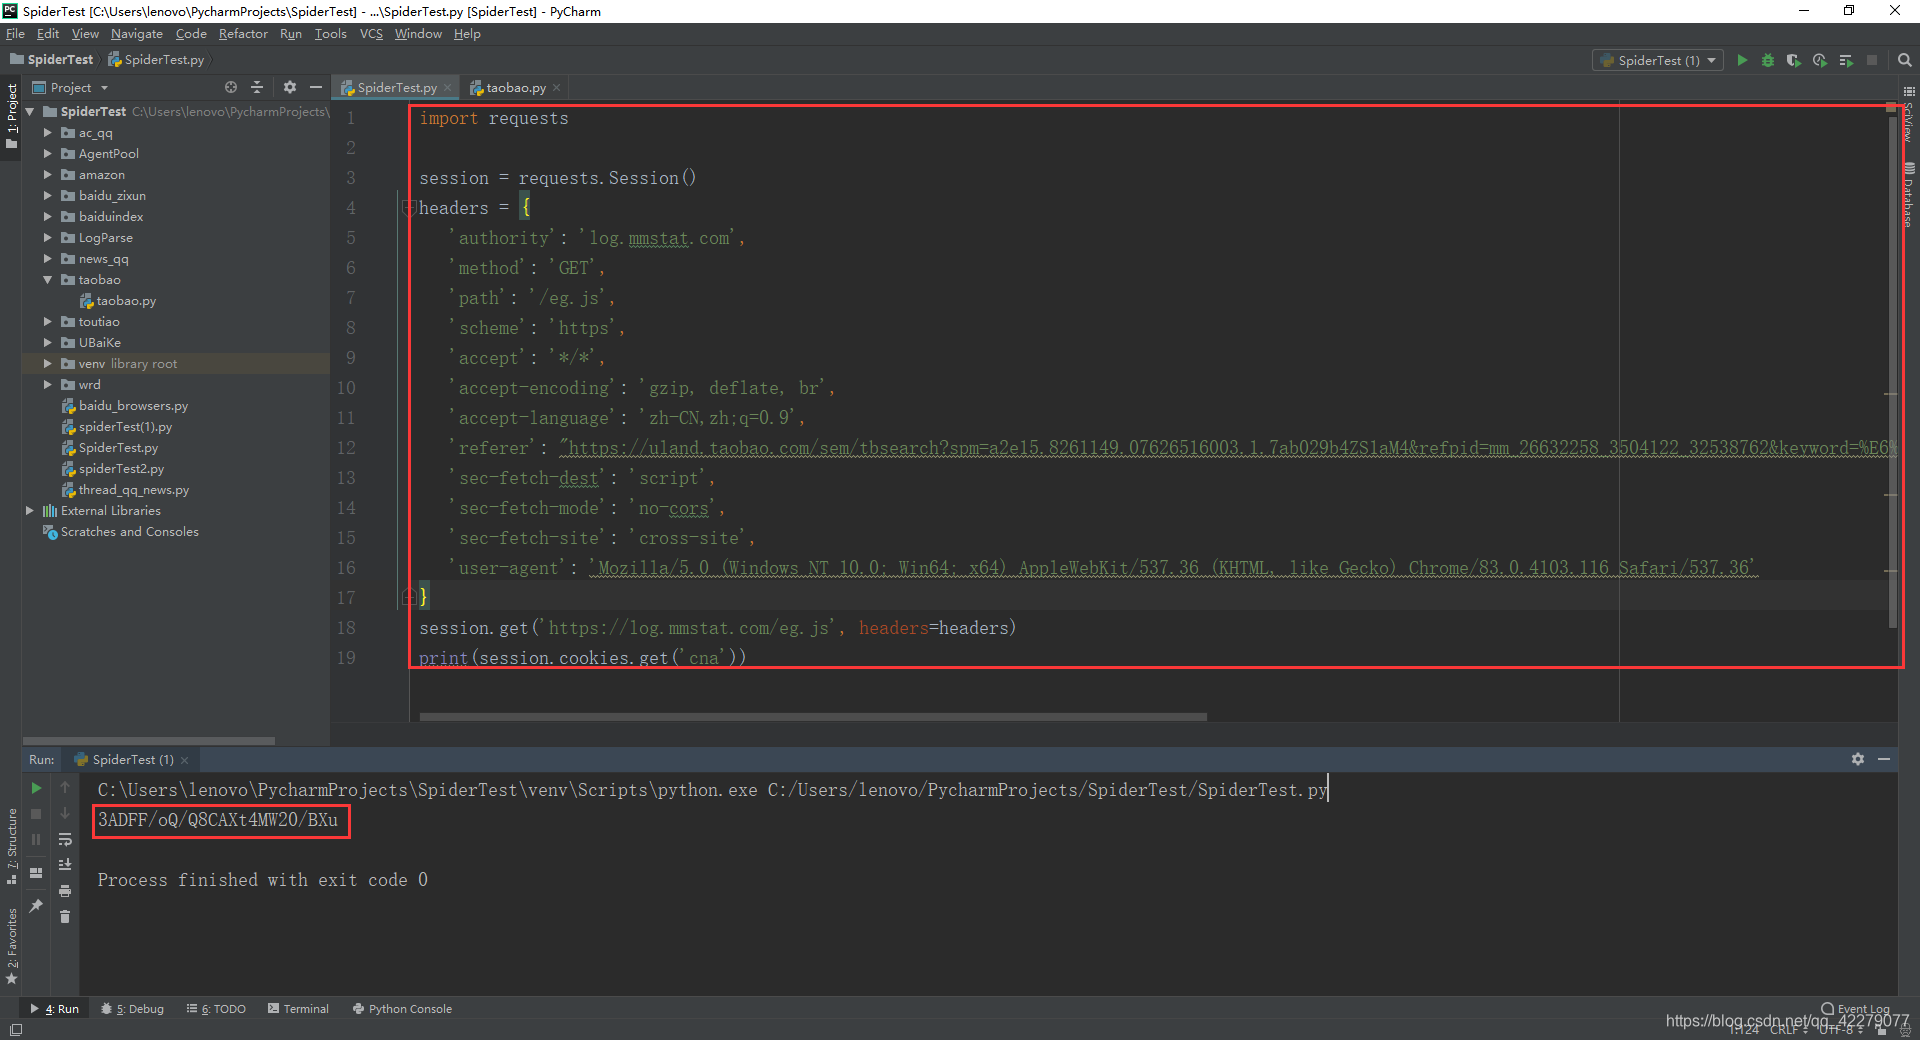Toggle the 2: Favorites side panel
The height and width of the screenshot is (1040, 1920).
click(x=12, y=946)
